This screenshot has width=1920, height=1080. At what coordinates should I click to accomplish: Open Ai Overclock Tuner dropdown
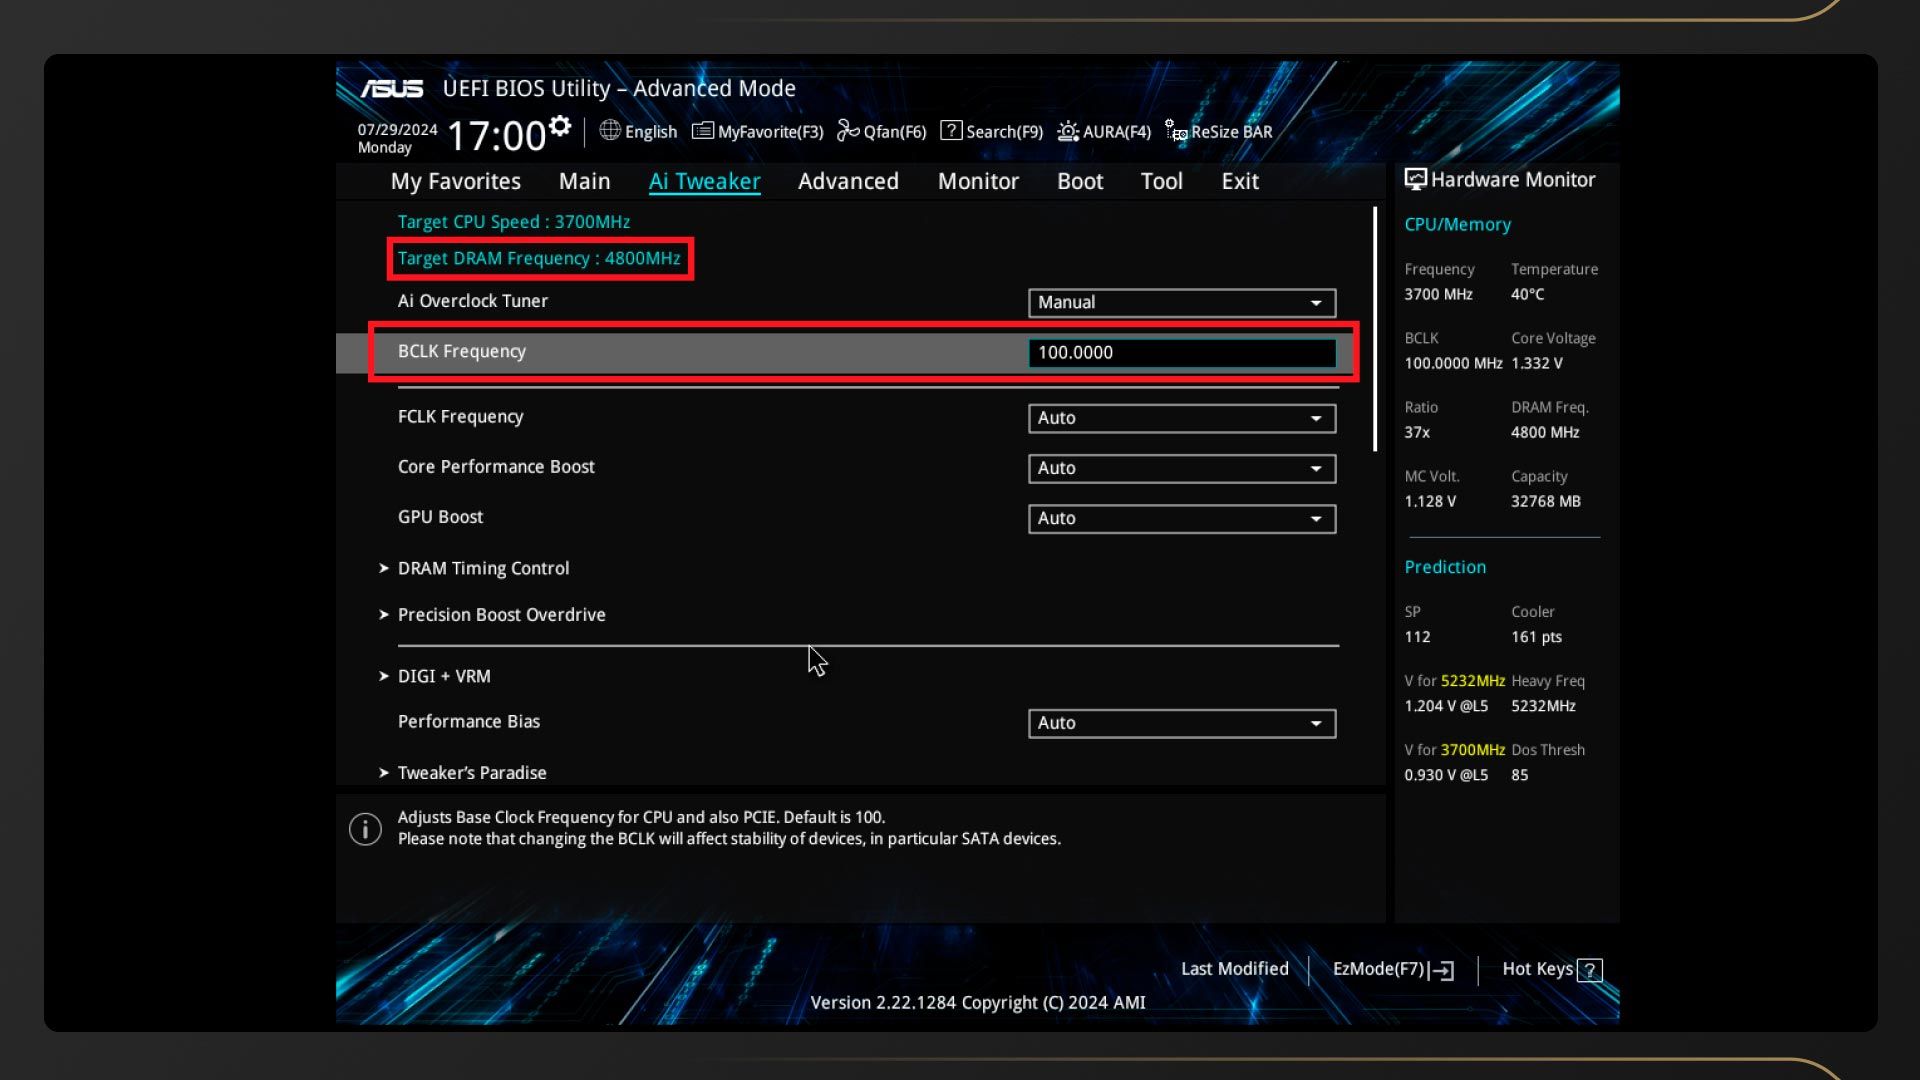click(1181, 303)
